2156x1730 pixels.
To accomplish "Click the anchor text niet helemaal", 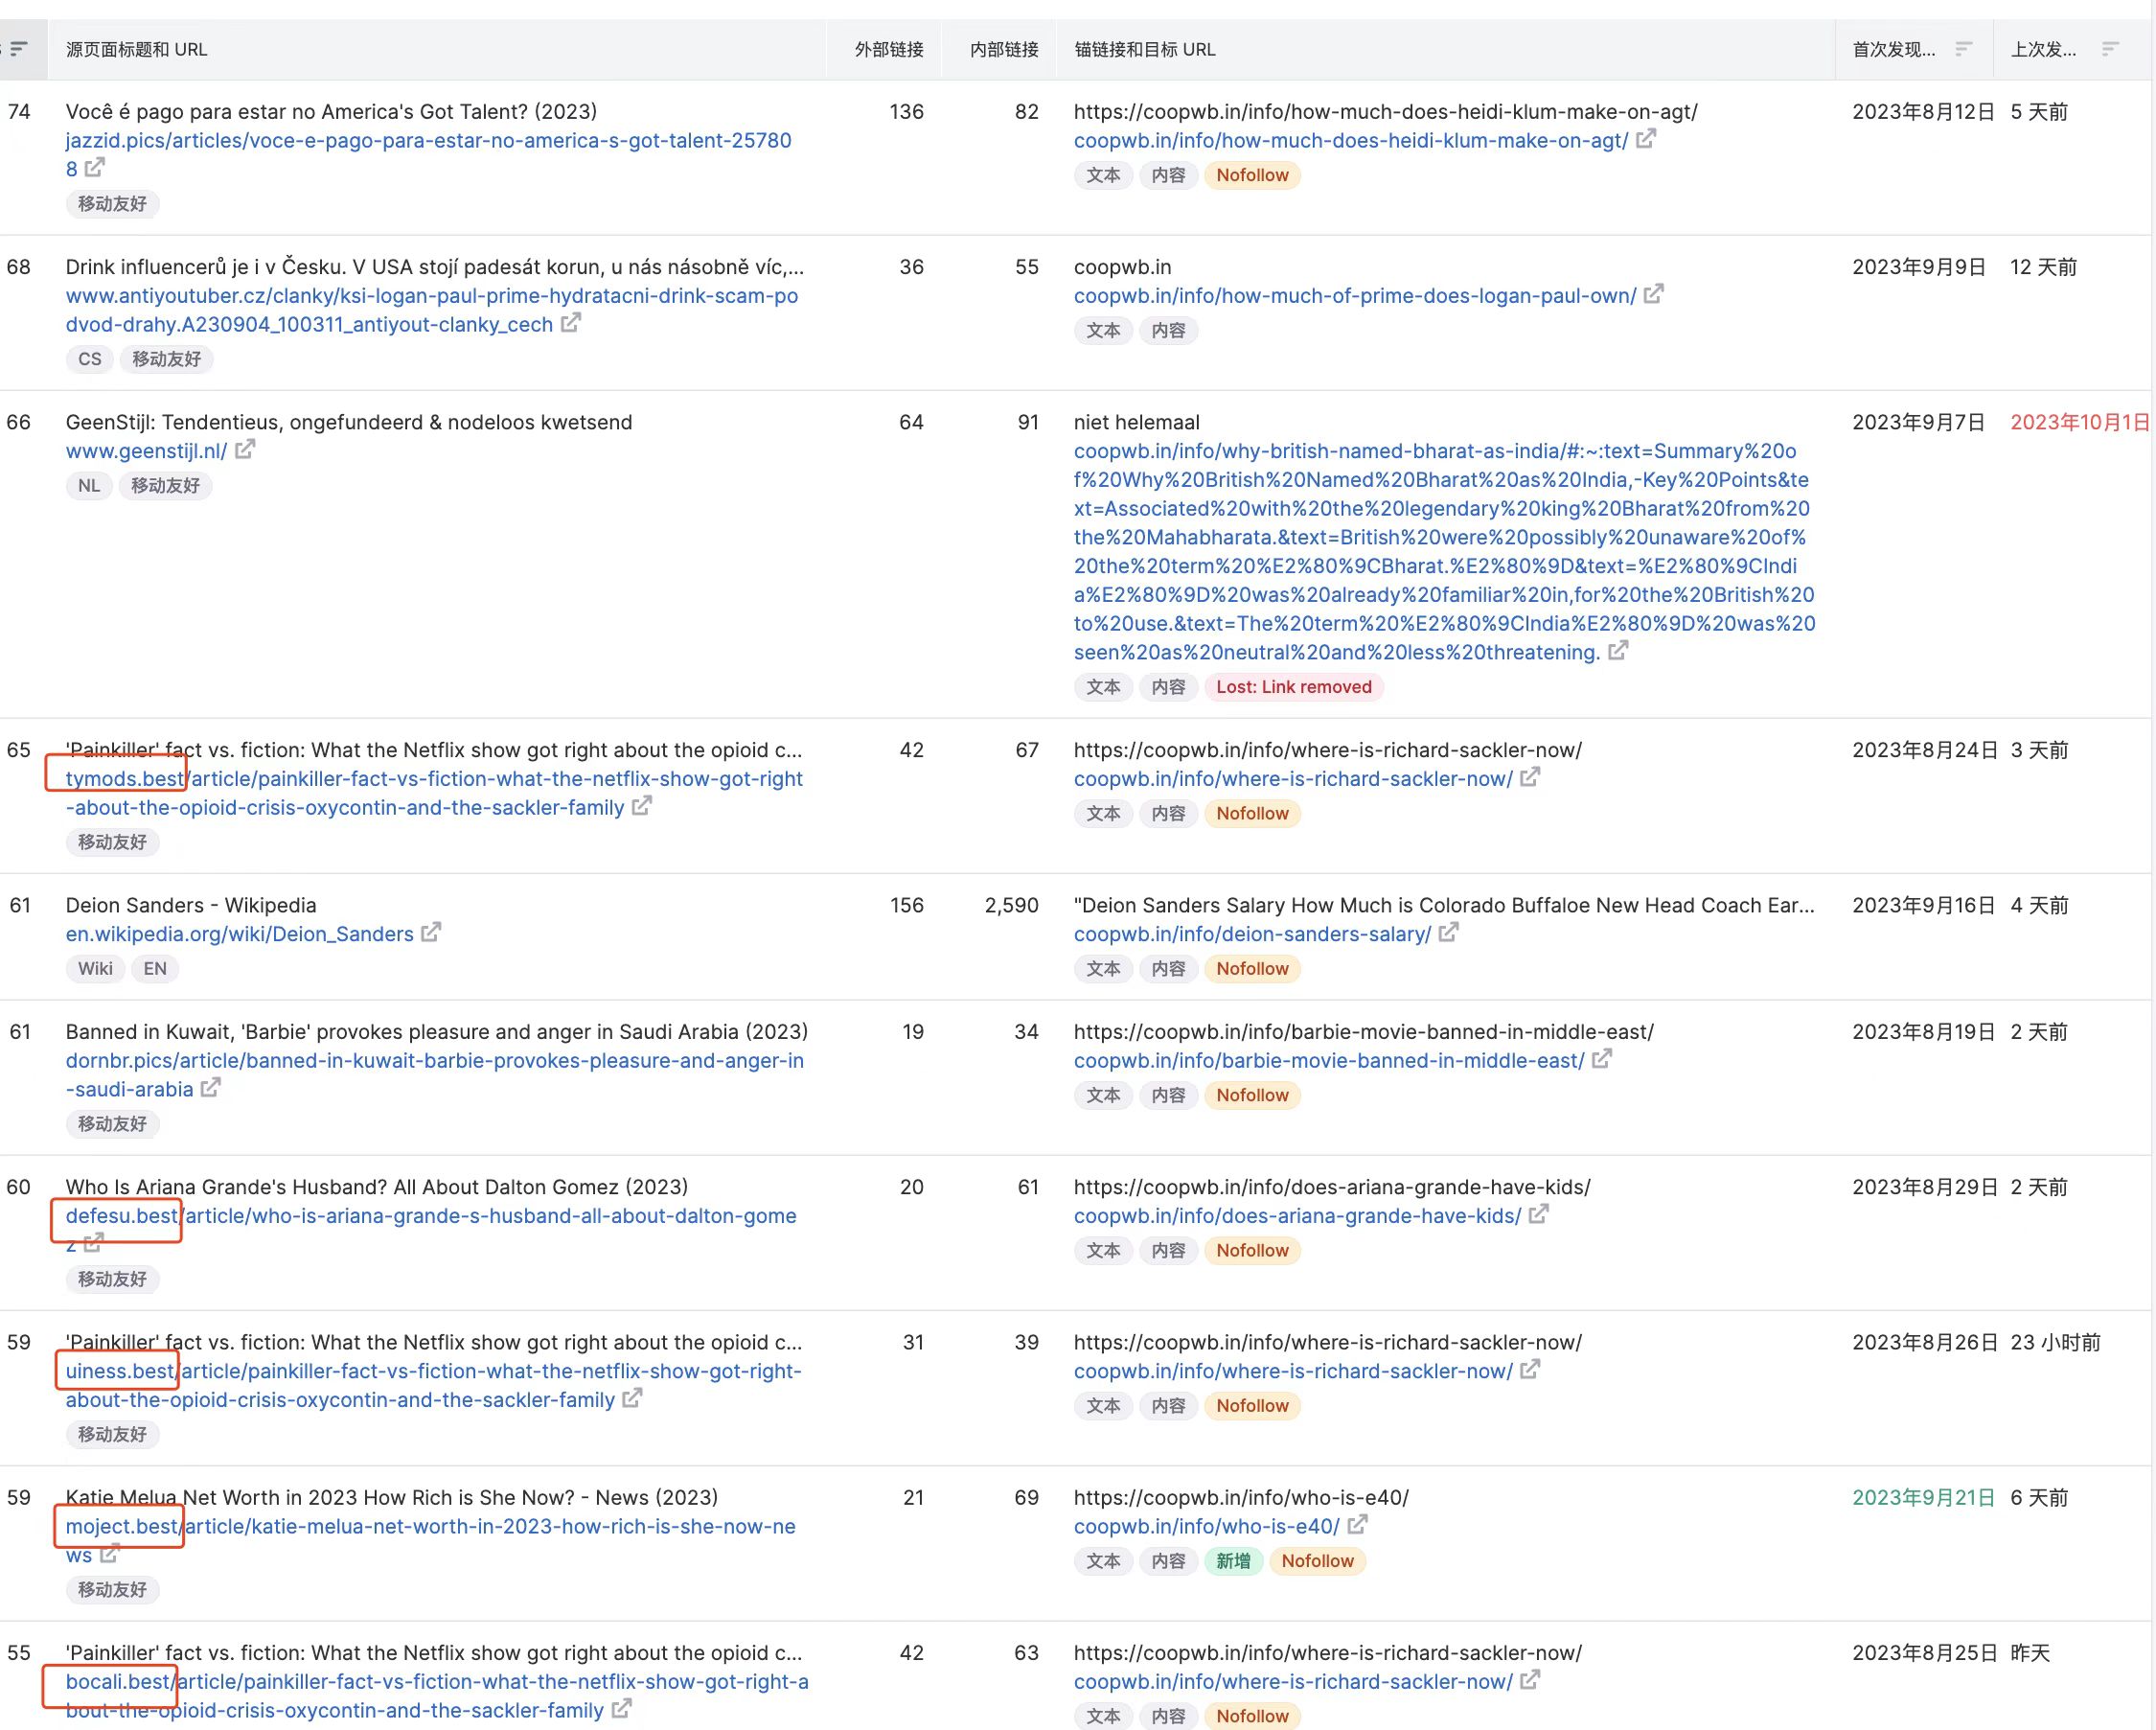I will coord(1136,422).
